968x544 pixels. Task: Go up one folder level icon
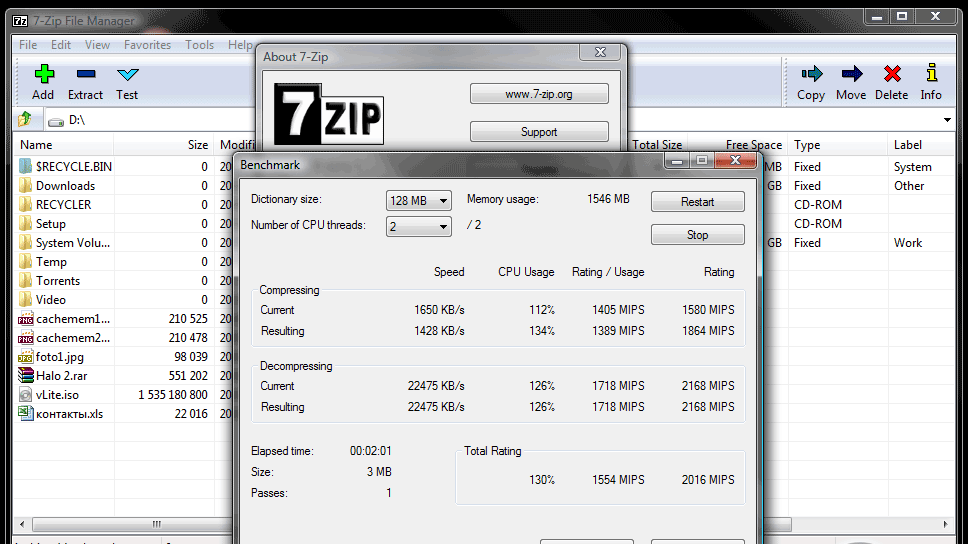pyautogui.click(x=25, y=119)
